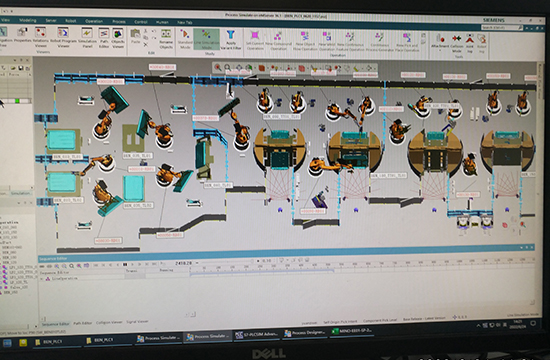Open S7-PLCSIM Advanced from the taskbar

(256, 334)
